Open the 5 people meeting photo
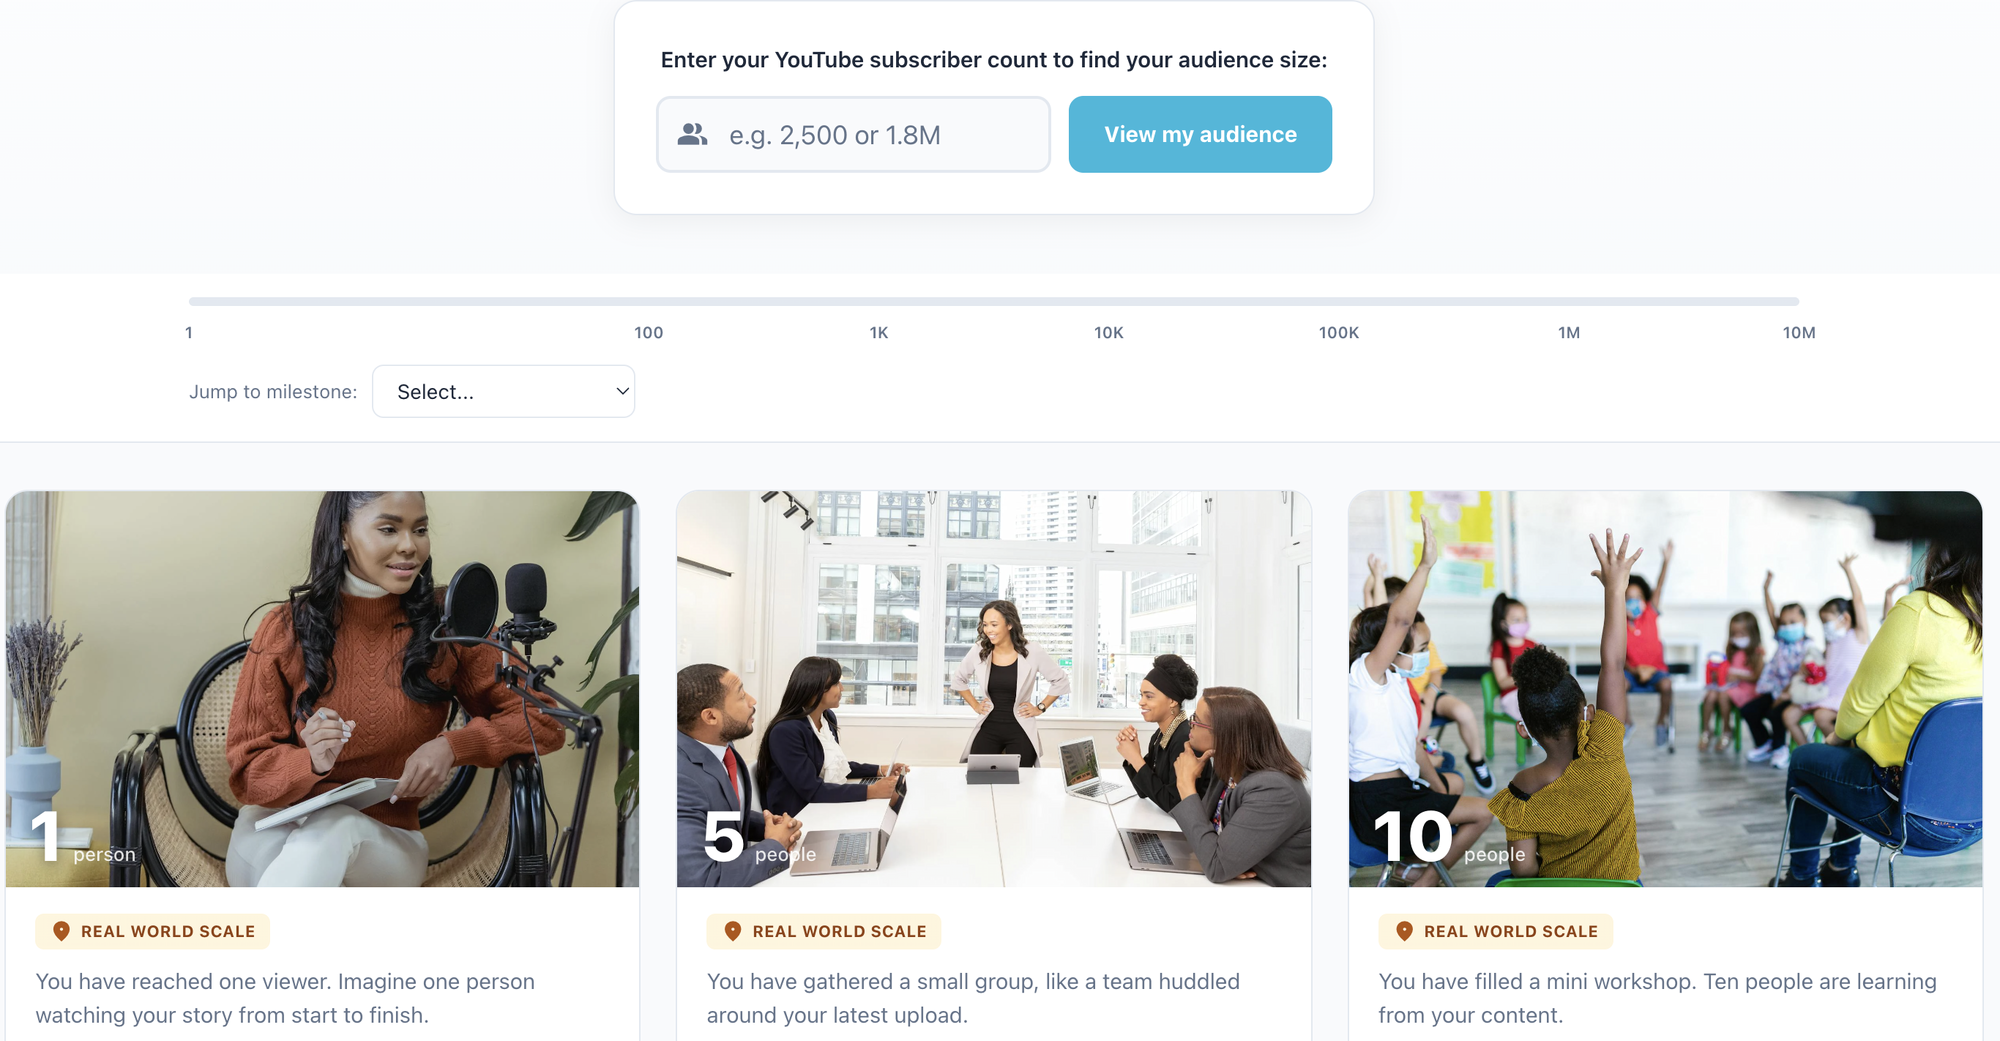 [994, 689]
